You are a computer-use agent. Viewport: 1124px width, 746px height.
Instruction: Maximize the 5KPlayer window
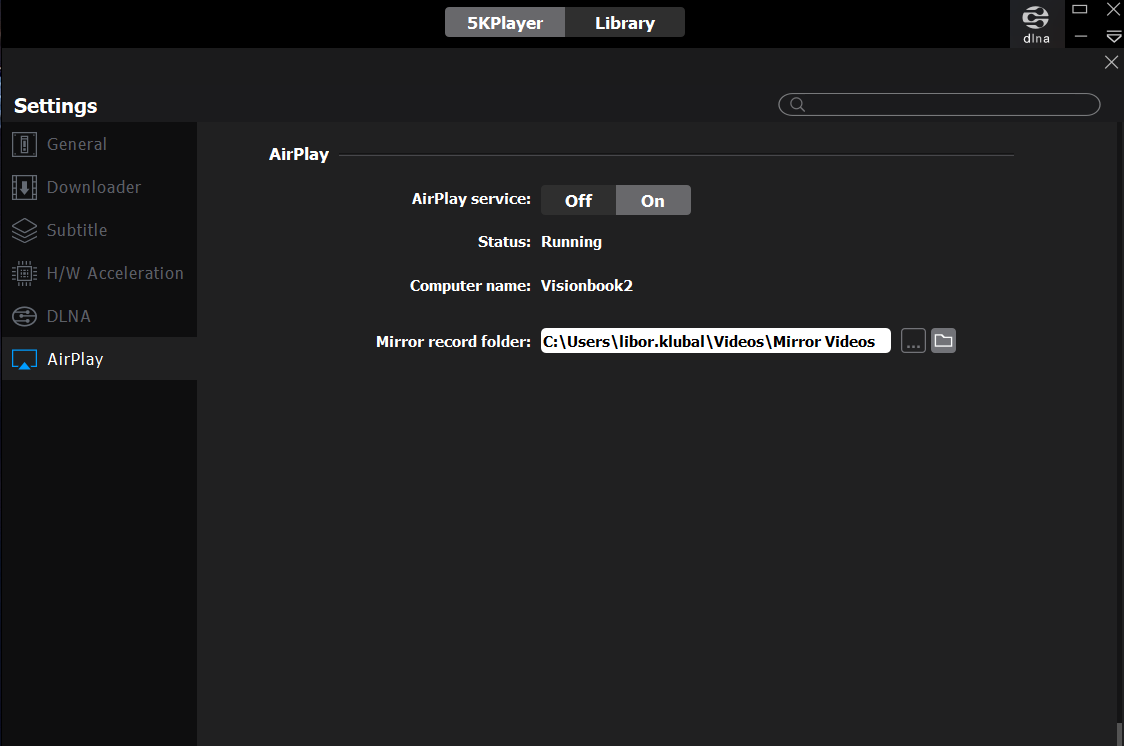(1080, 9)
